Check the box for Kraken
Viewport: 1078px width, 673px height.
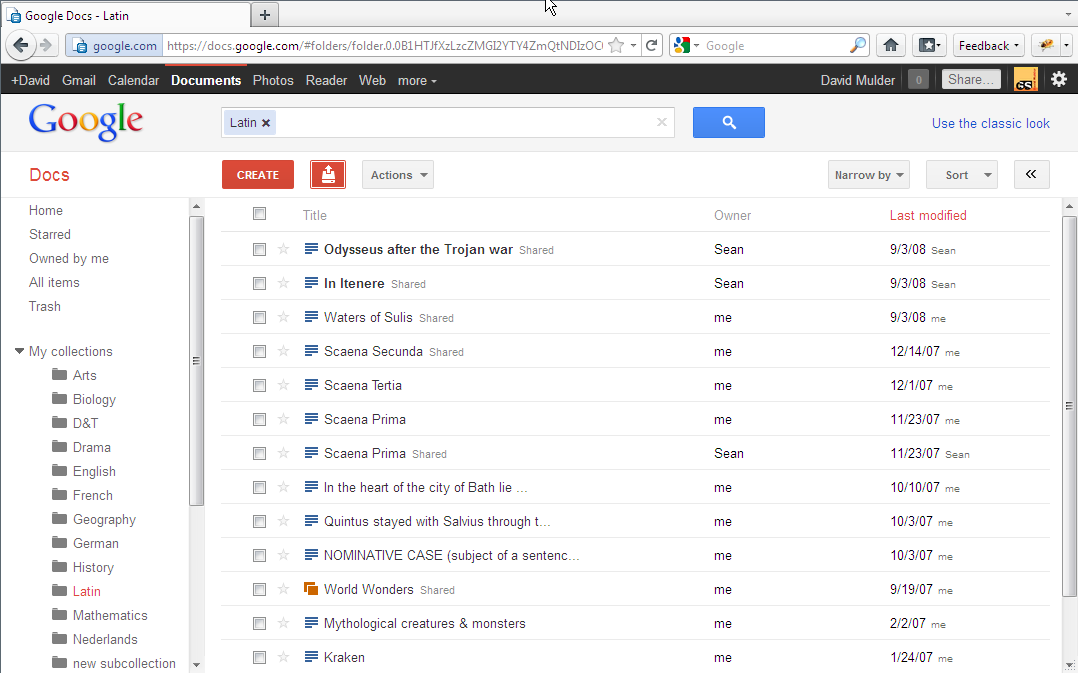(259, 658)
